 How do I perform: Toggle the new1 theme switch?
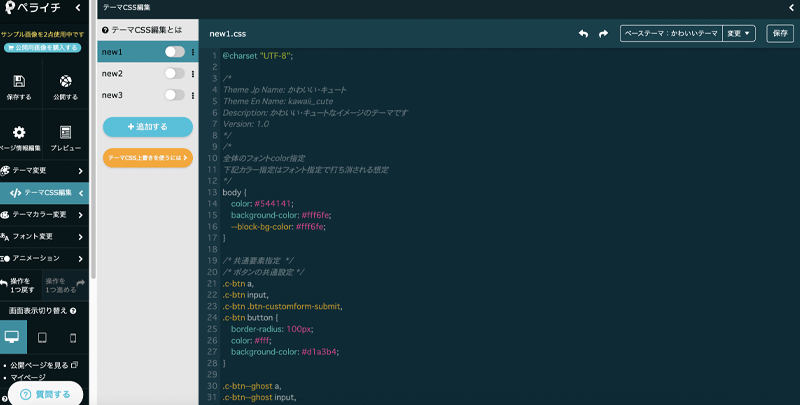point(174,52)
